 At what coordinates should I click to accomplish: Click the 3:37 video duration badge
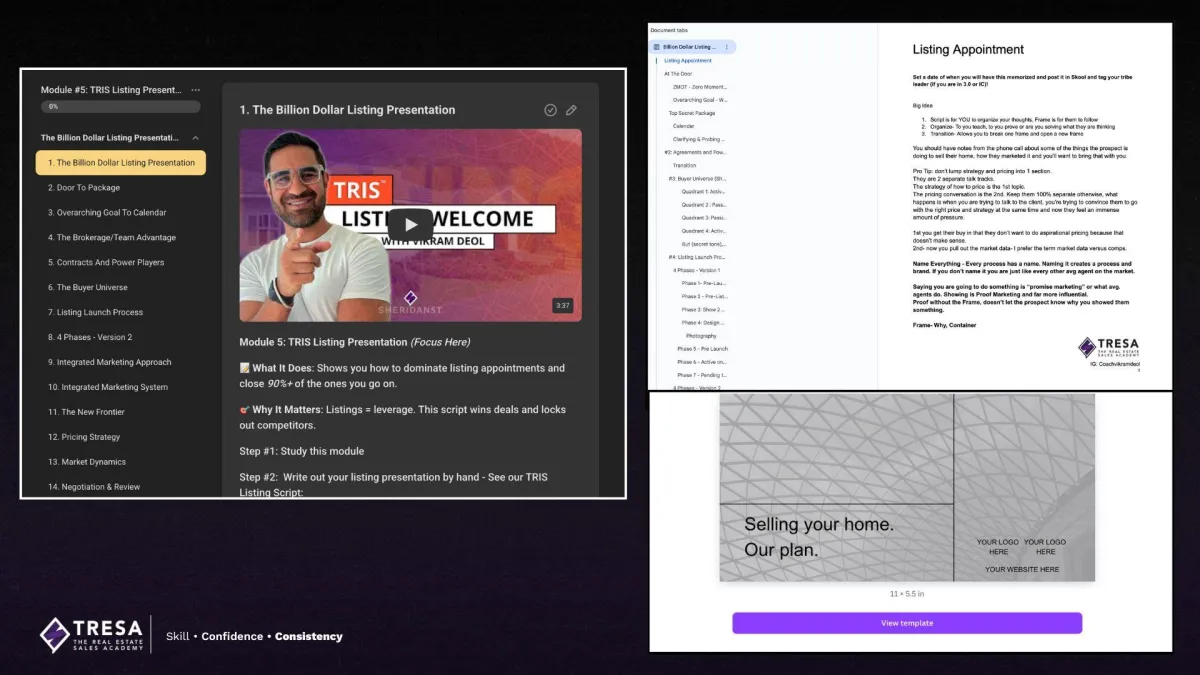pos(562,306)
